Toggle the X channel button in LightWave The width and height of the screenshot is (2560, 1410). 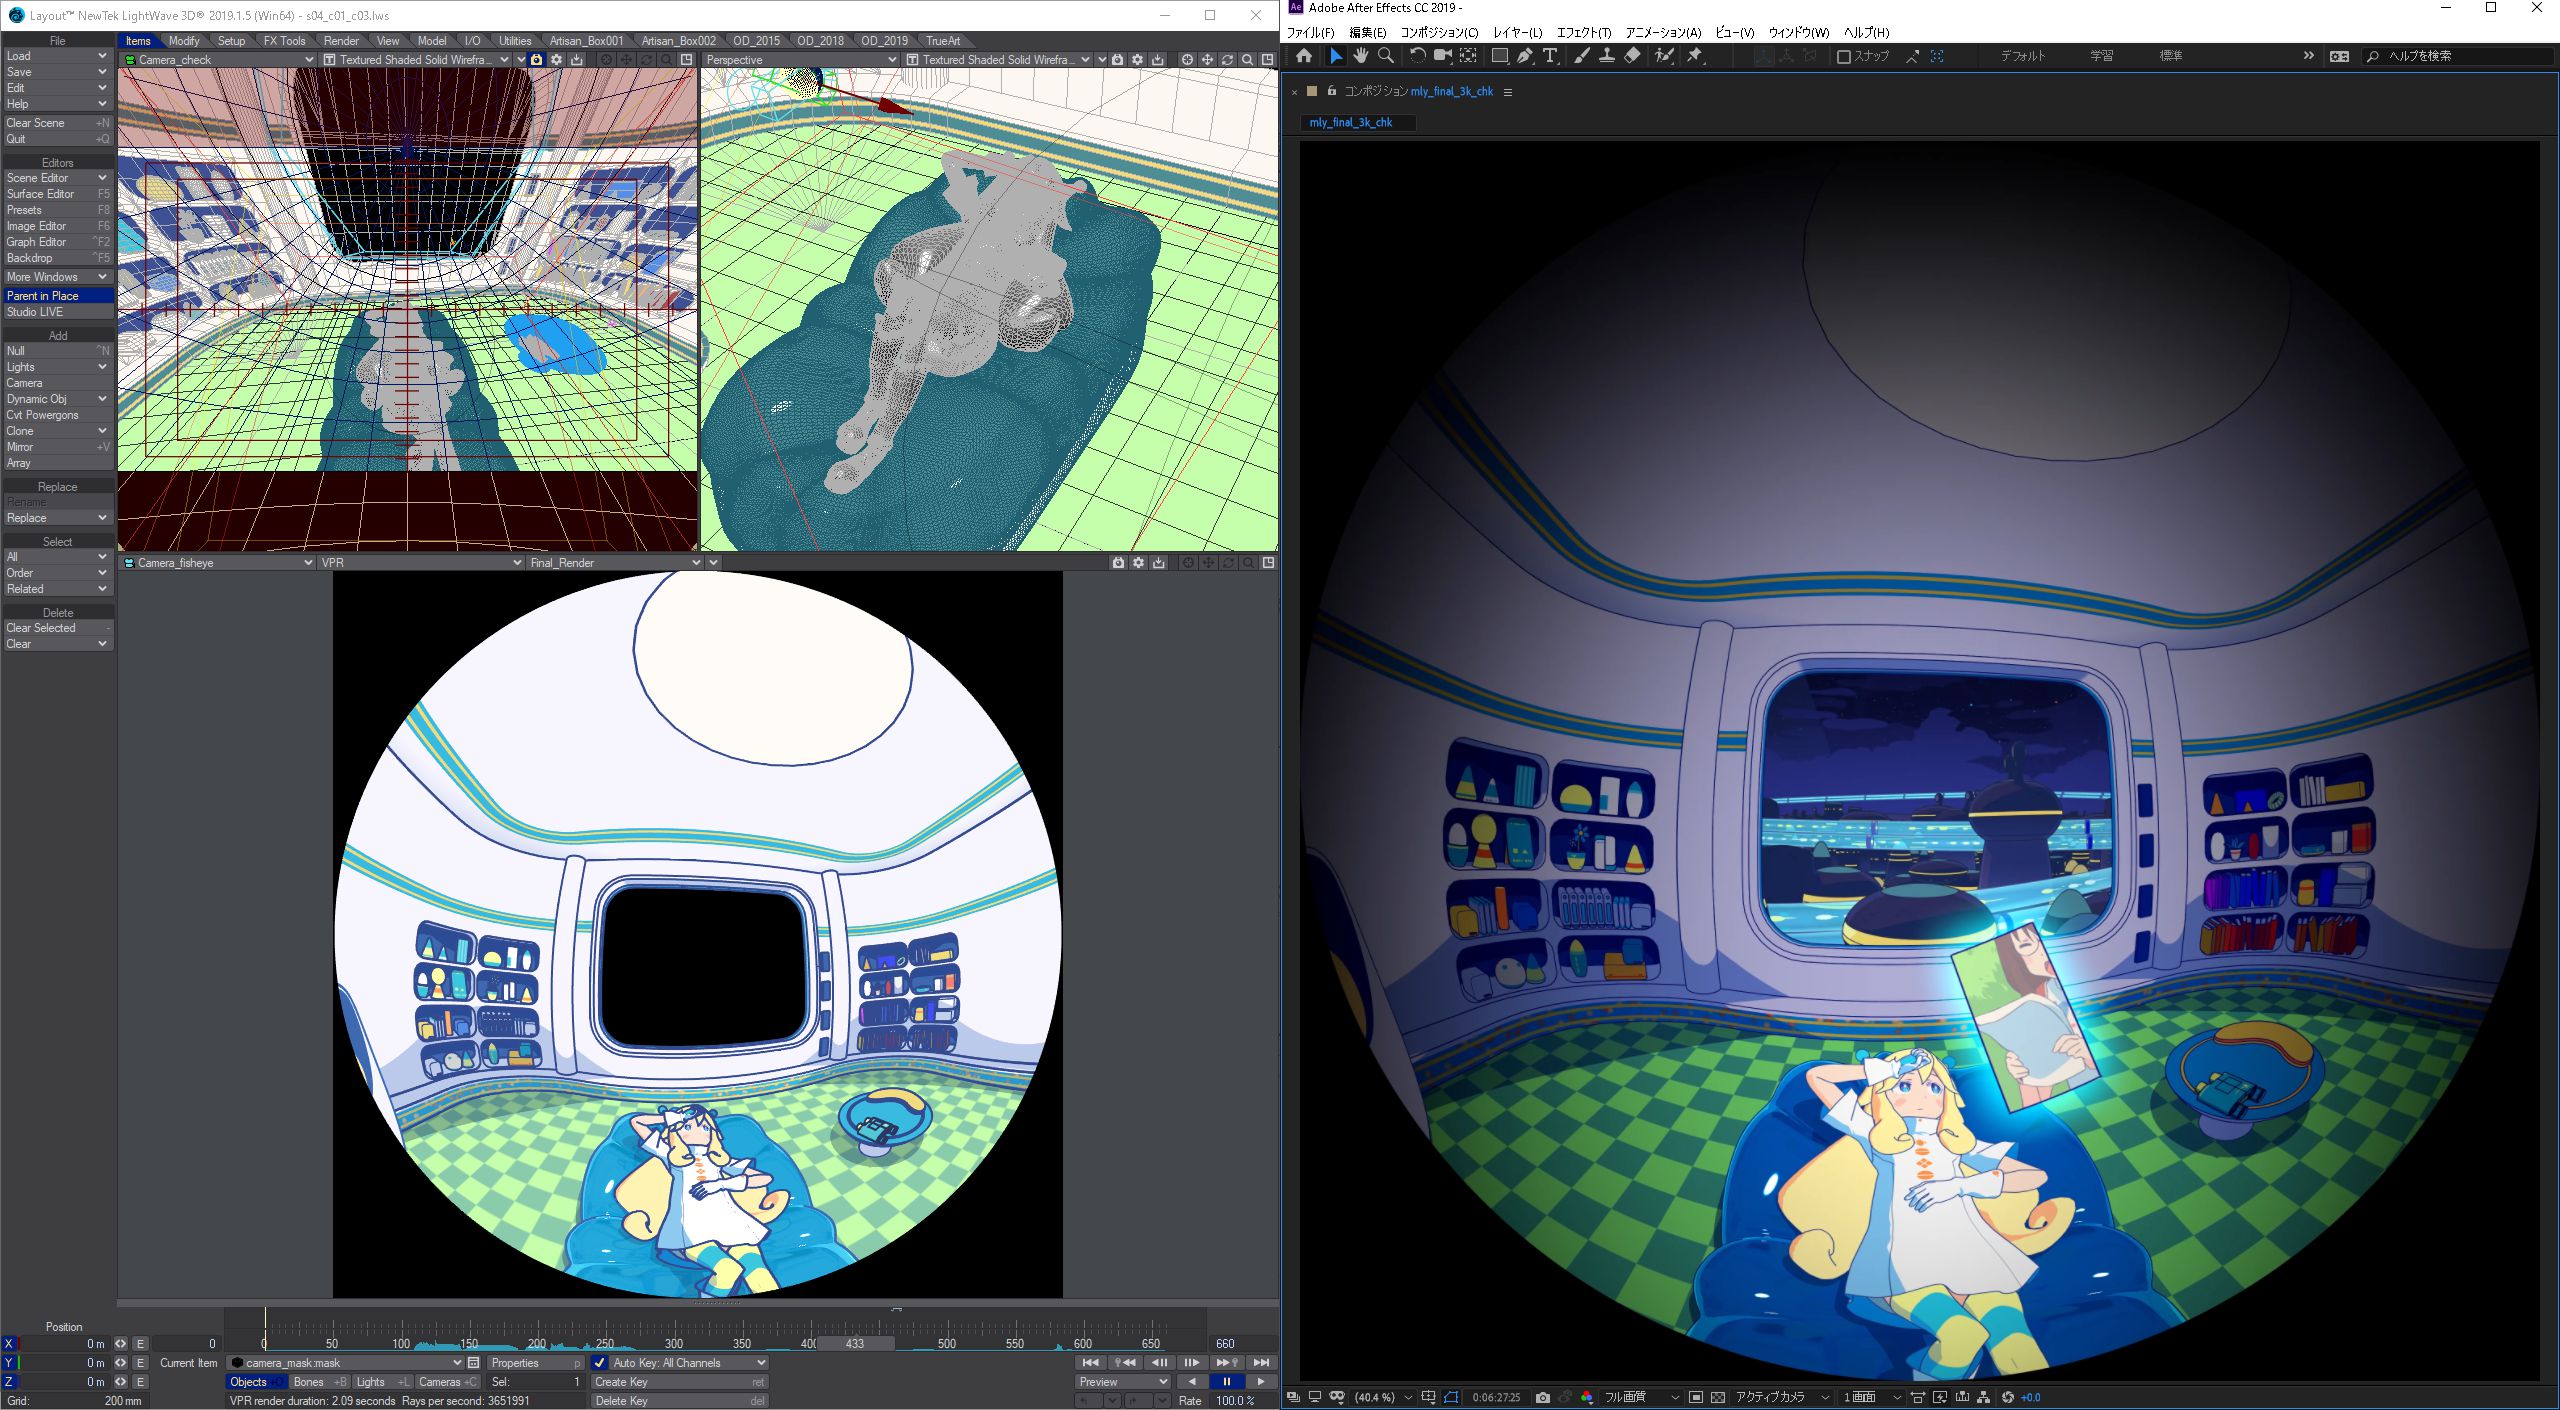(10, 1344)
